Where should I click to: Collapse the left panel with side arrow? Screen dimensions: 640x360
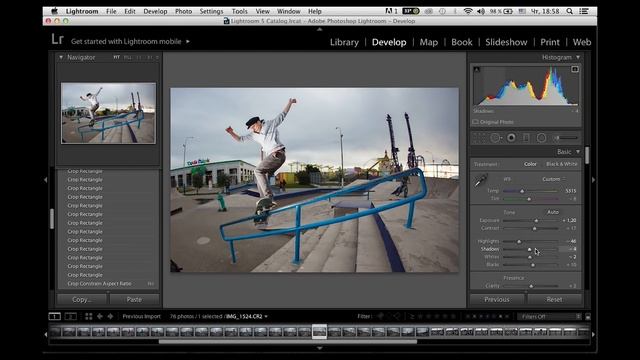click(x=46, y=180)
